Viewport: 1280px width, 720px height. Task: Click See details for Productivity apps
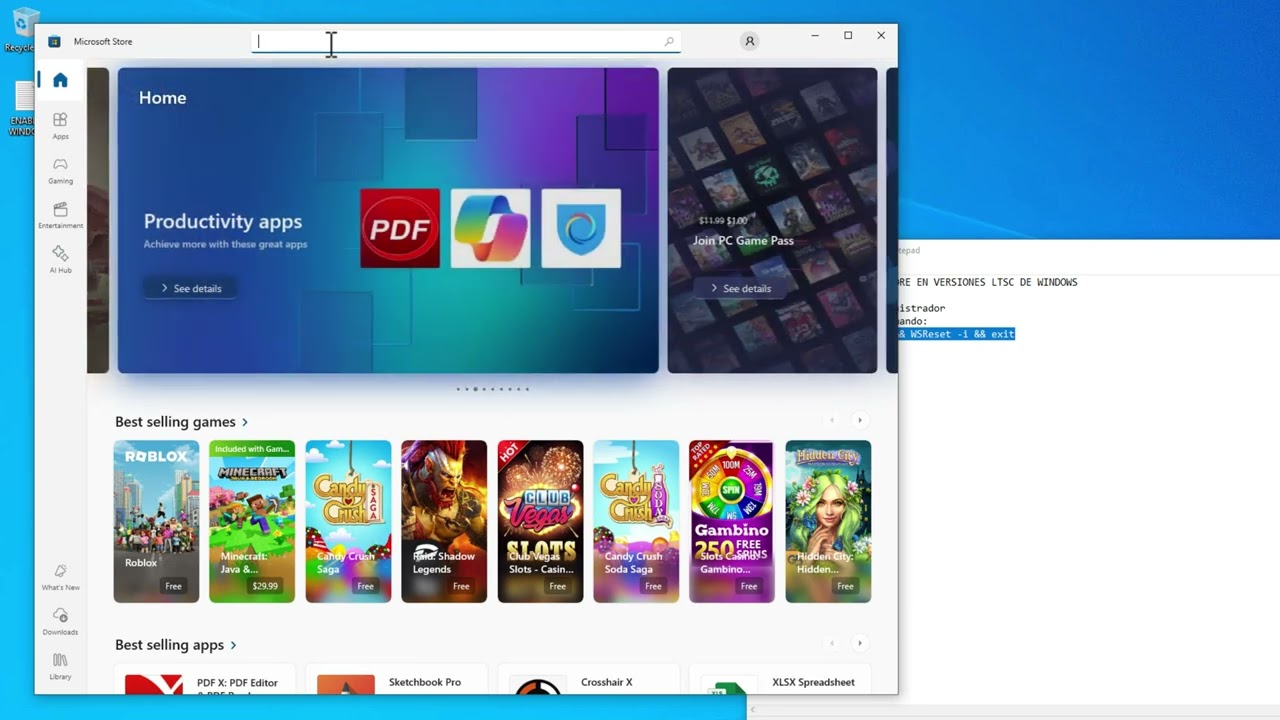[x=190, y=288]
